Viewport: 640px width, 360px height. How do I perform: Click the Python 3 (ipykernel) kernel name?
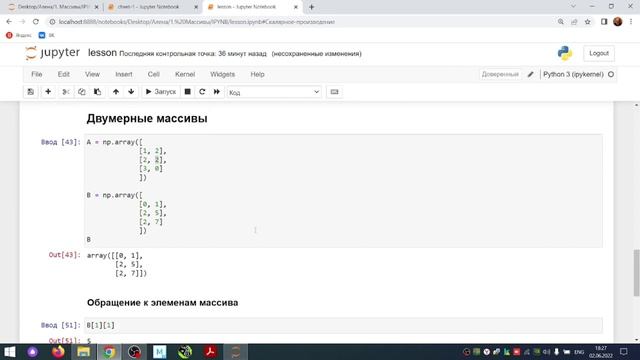573,74
